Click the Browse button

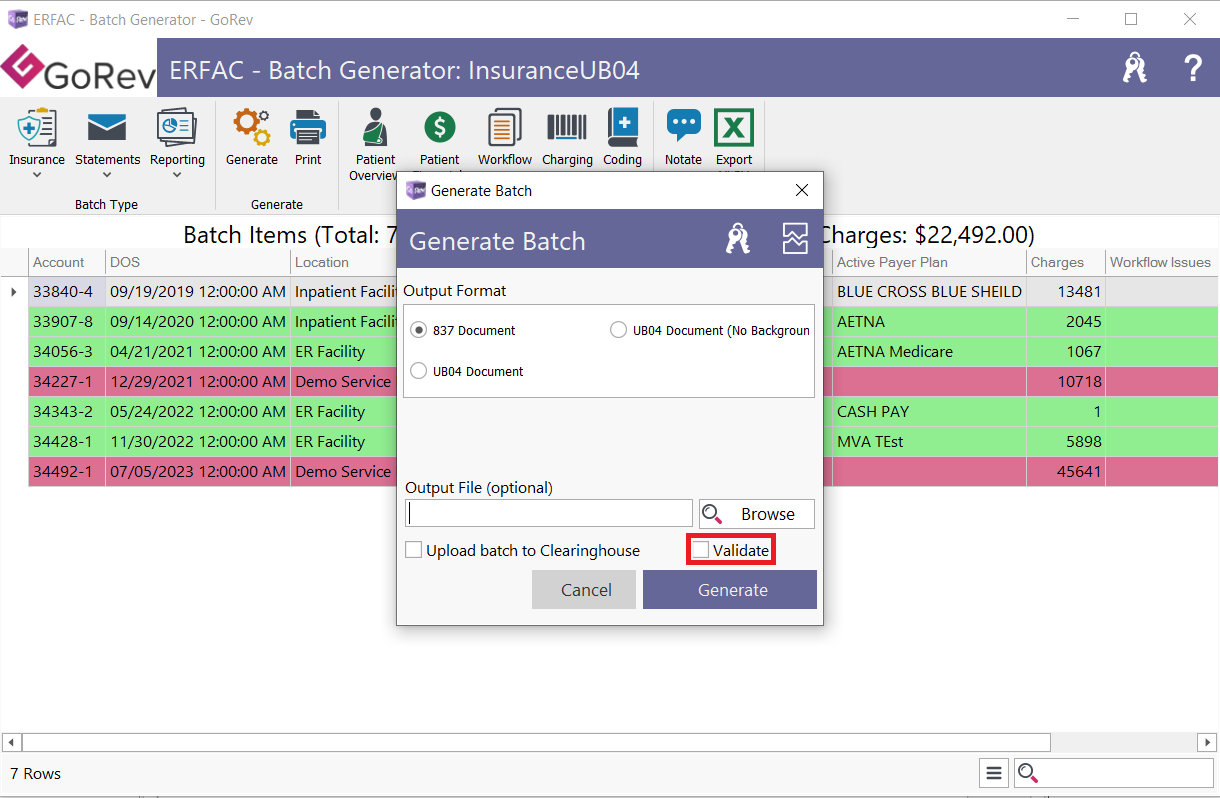[x=757, y=514]
